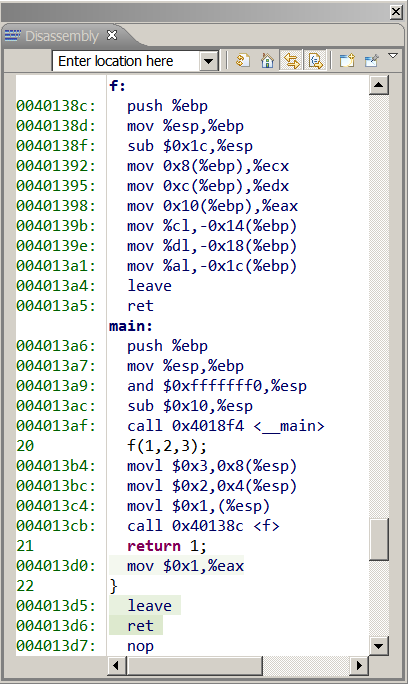This screenshot has width=408, height=684.
Task: Click the horizontal scrollbar left arrow
Action: tap(116, 666)
